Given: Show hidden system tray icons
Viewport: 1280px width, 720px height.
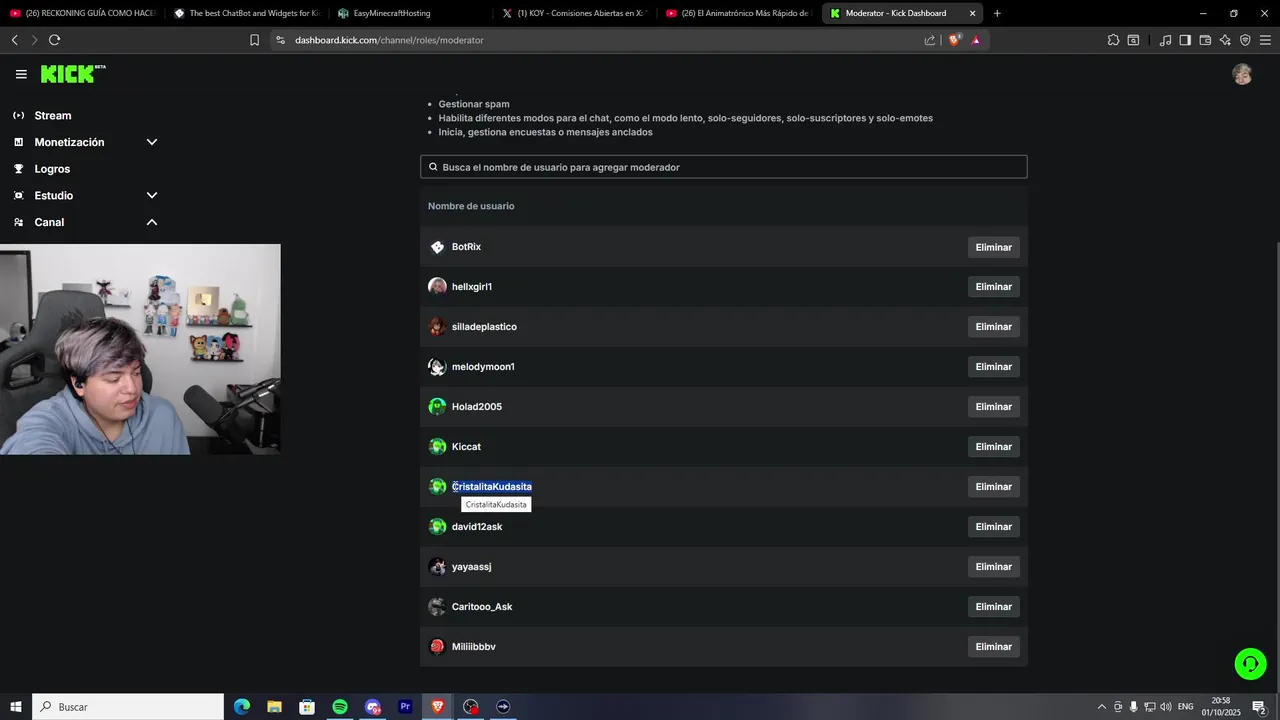Looking at the screenshot, I should pyautogui.click(x=1102, y=707).
